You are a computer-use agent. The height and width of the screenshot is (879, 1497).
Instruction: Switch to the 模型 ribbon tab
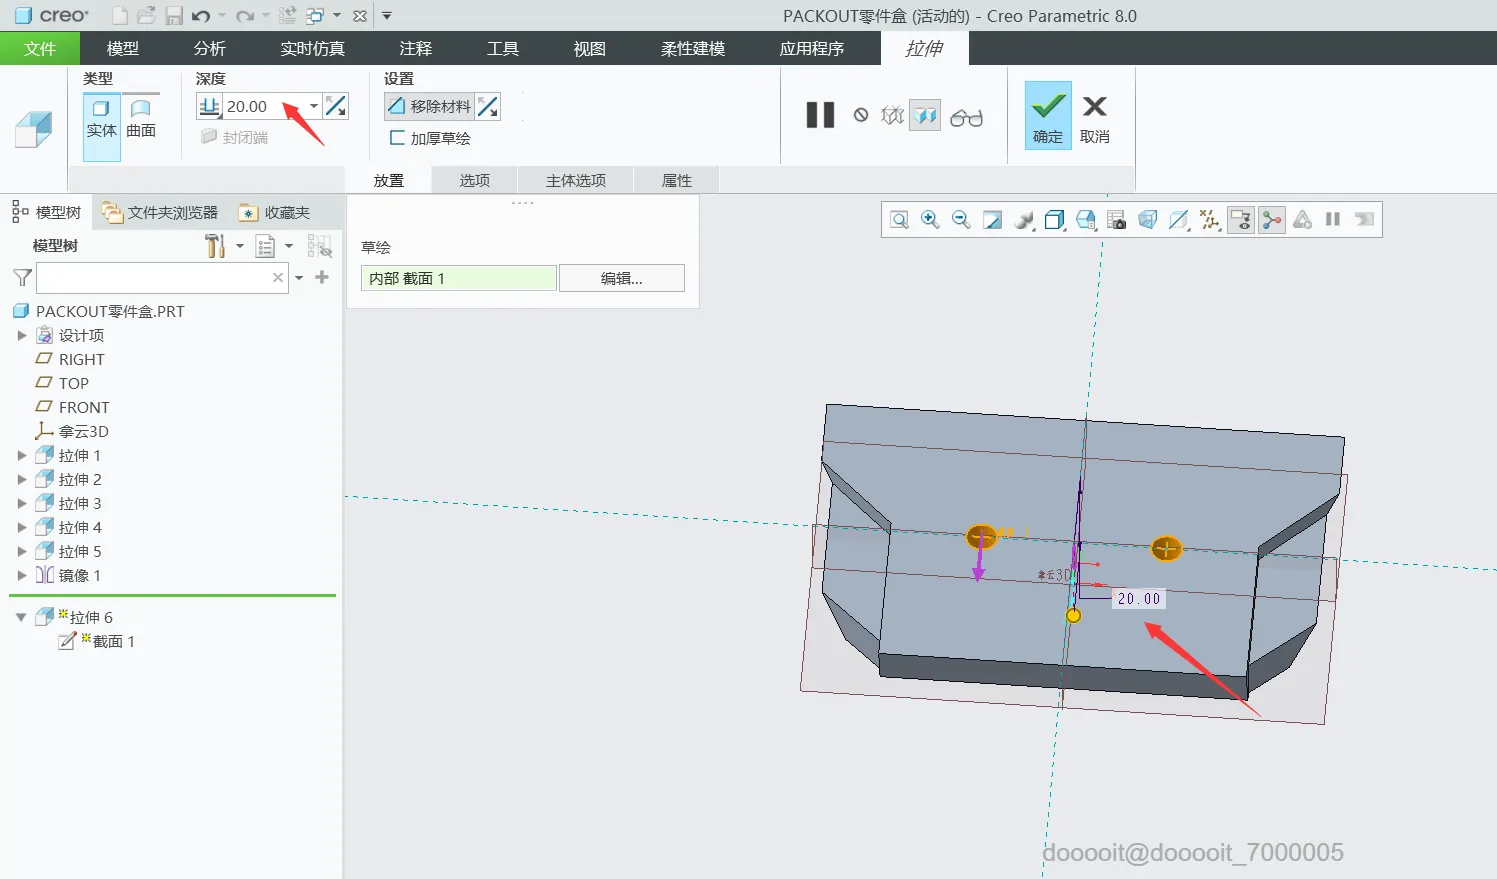coord(123,48)
